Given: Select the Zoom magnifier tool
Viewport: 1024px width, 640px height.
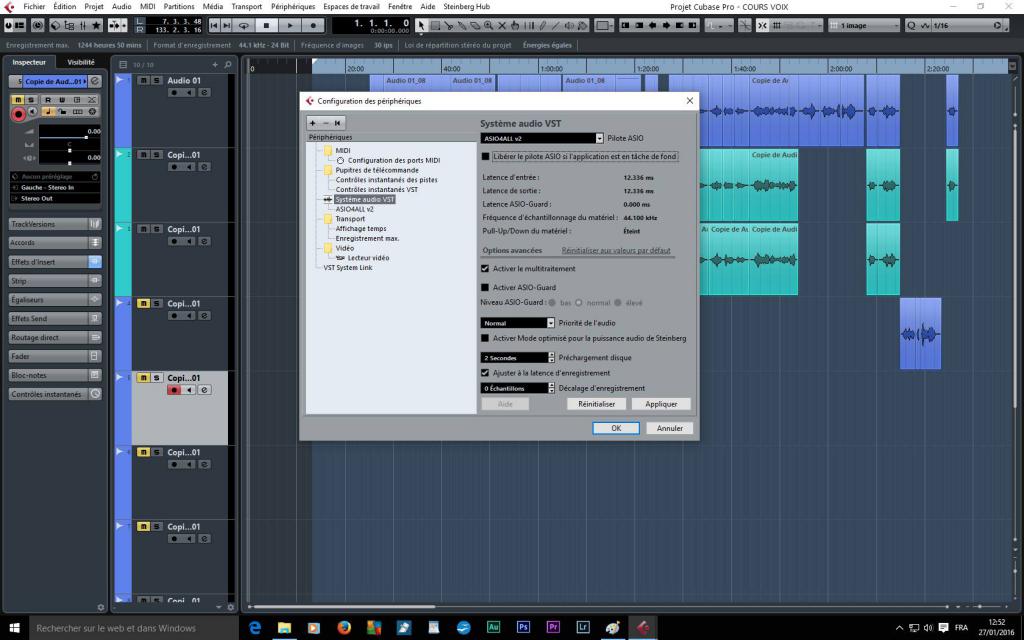Looking at the screenshot, I should [488, 25].
